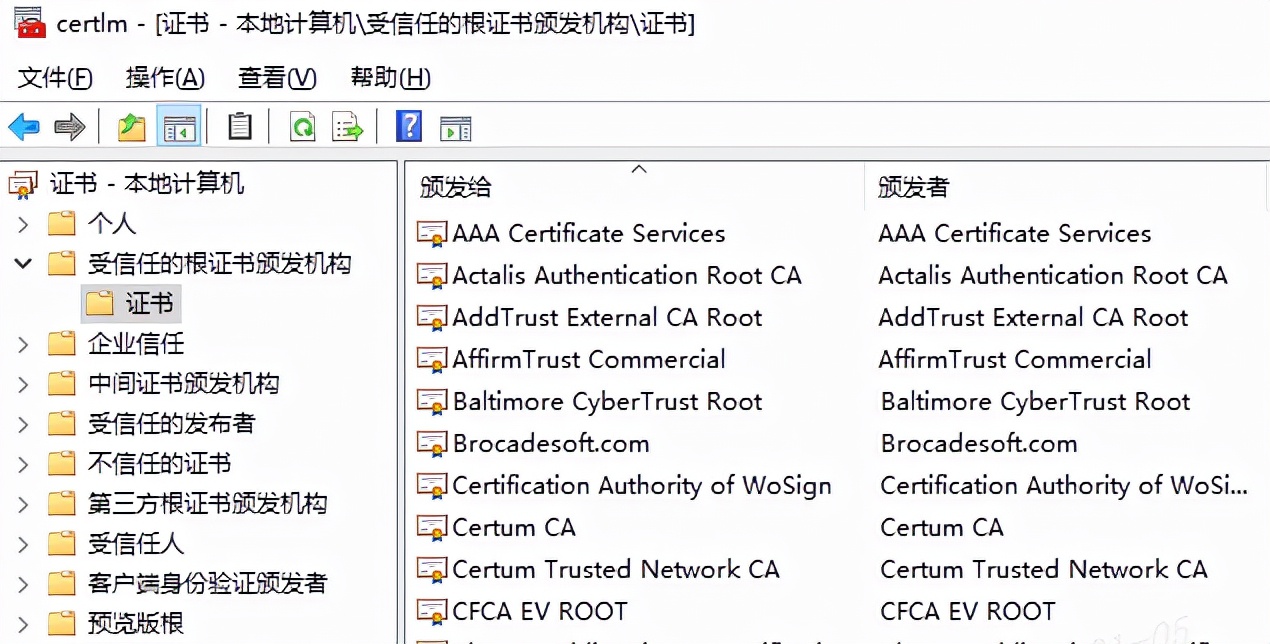Expand the 客户端身份验证颁发者 tree node
Viewport: 1270px width, 644px height.
[23, 584]
